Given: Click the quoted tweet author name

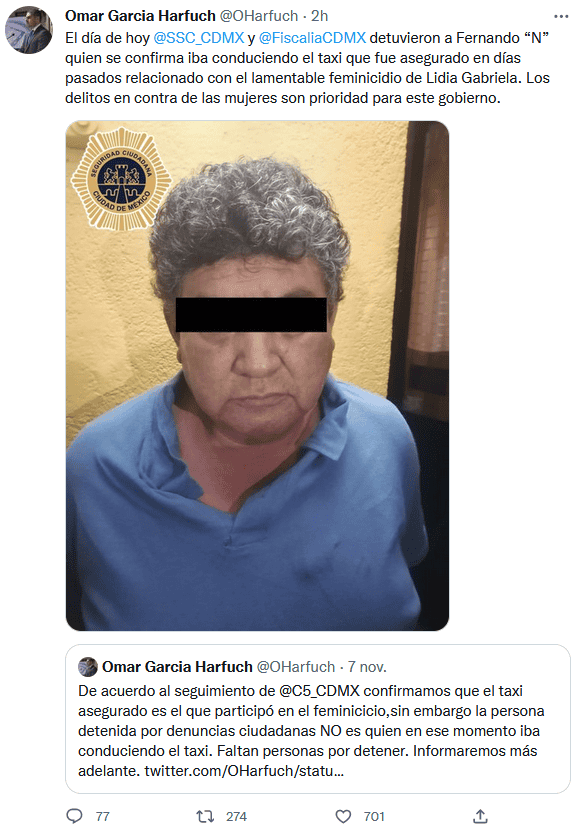Looking at the screenshot, I should [x=177, y=666].
